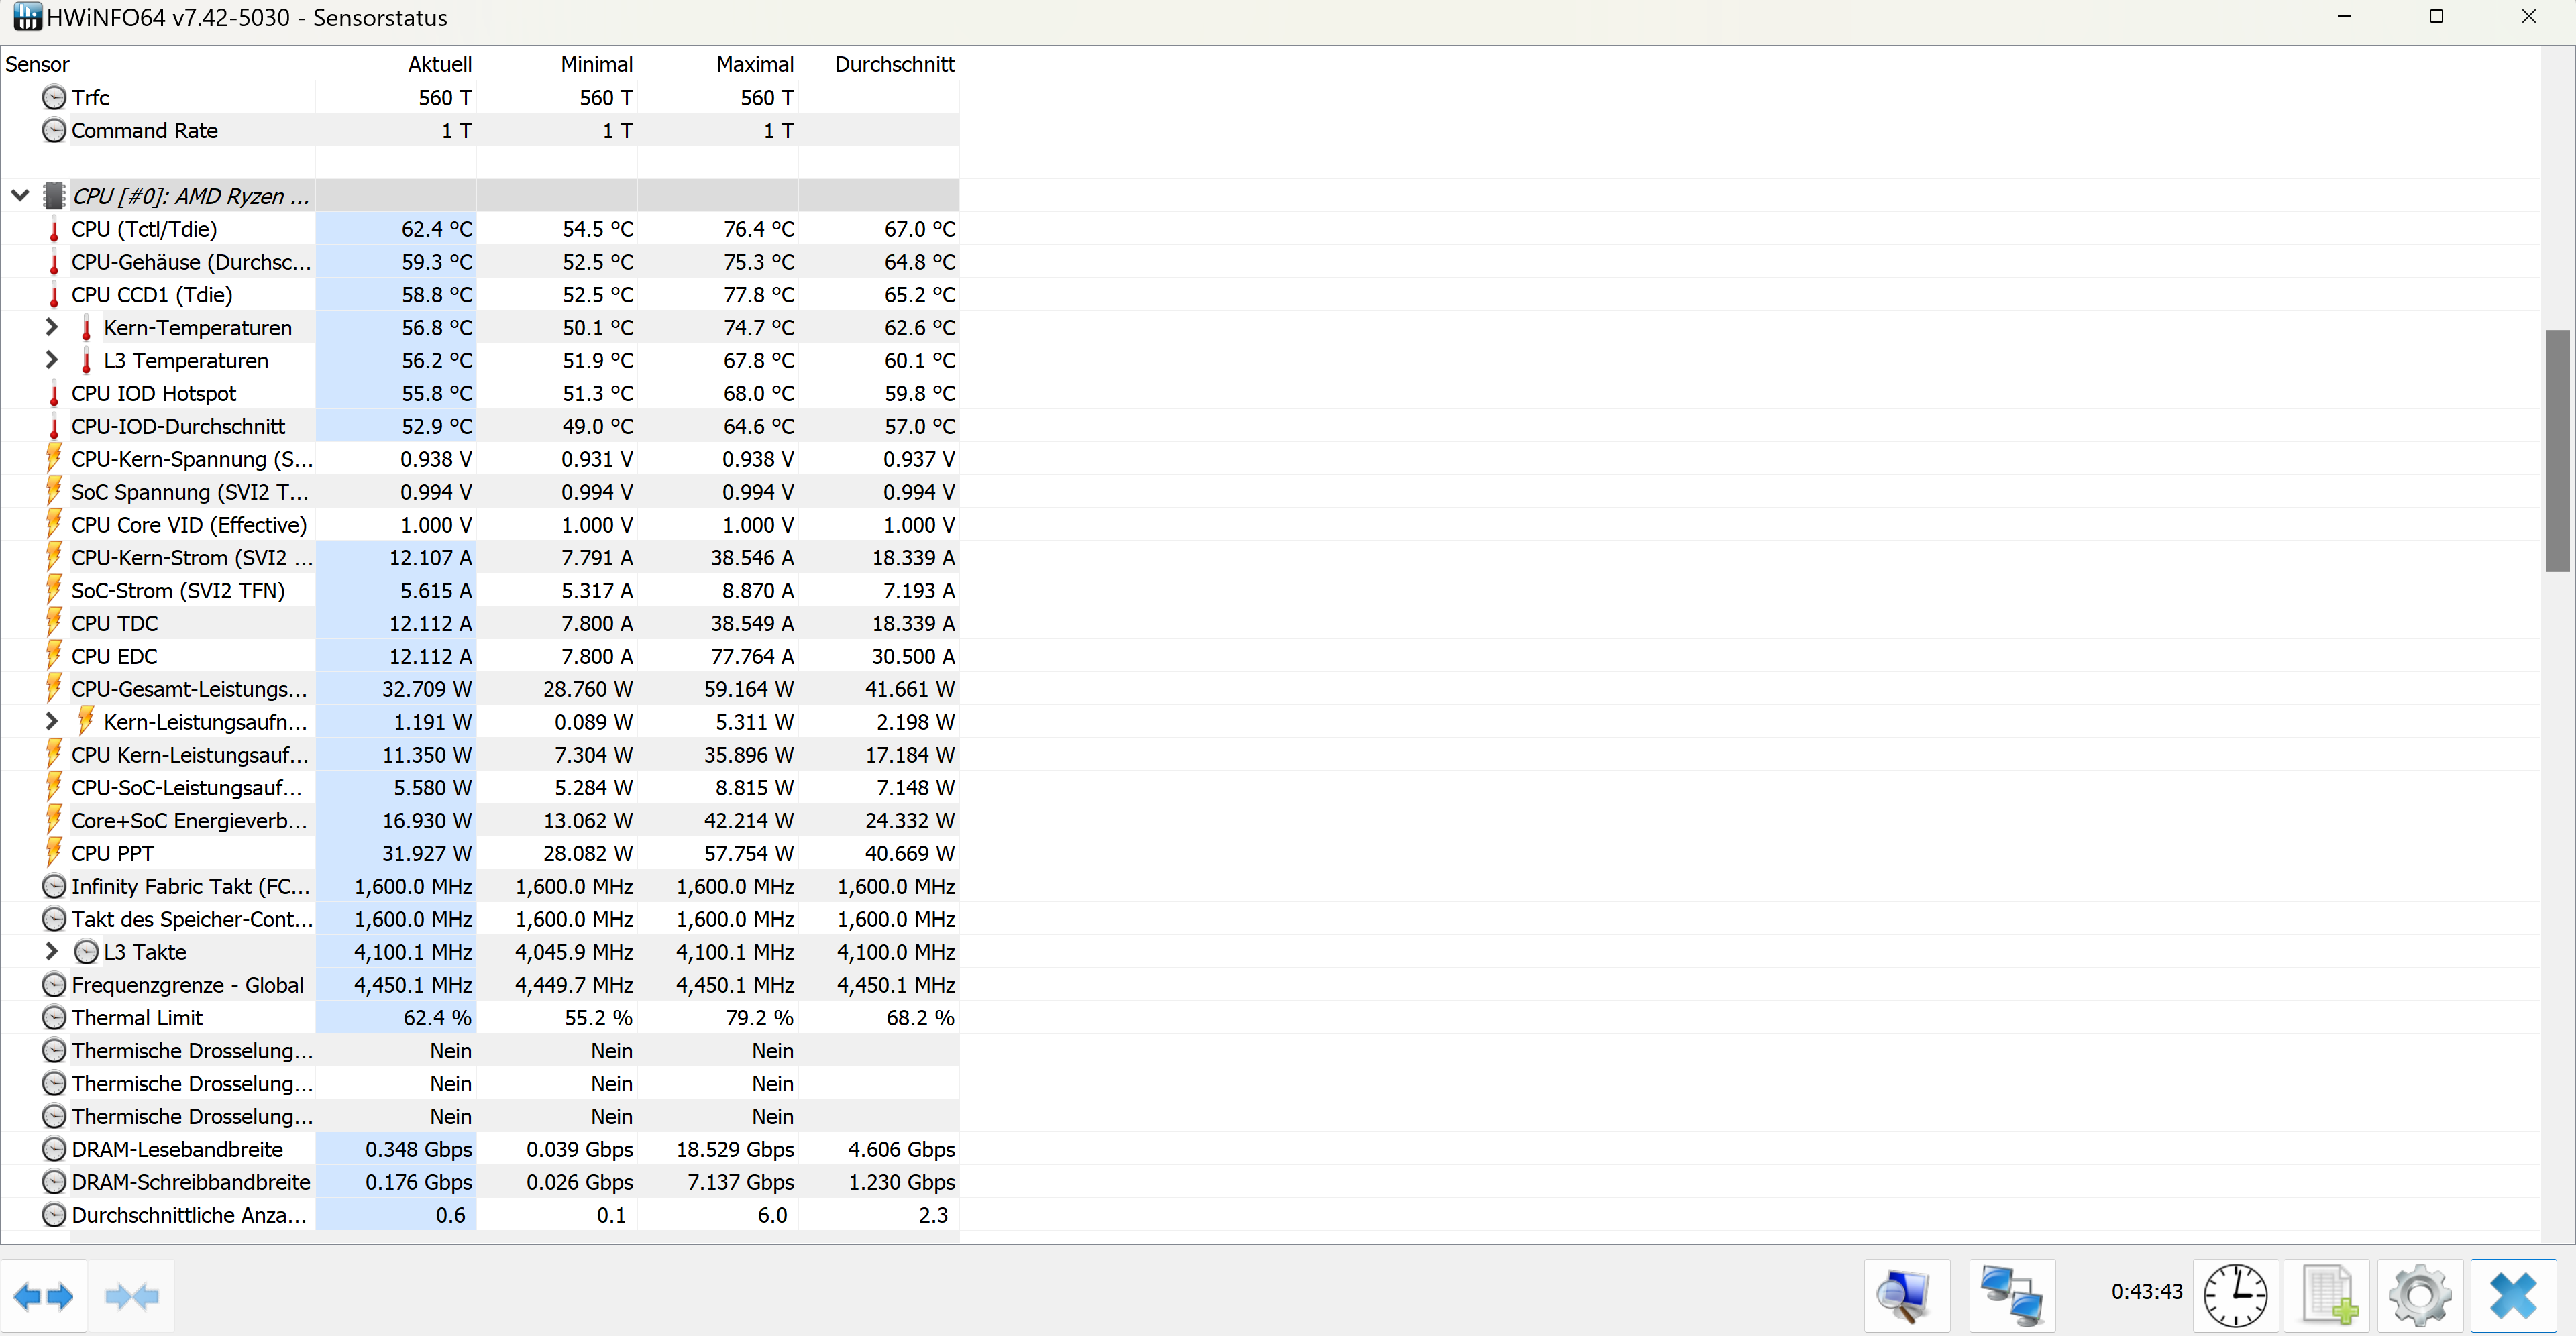Image resolution: width=2576 pixels, height=1336 pixels.
Task: Close the sensor window with the blue X icon
Action: coord(2513,1295)
